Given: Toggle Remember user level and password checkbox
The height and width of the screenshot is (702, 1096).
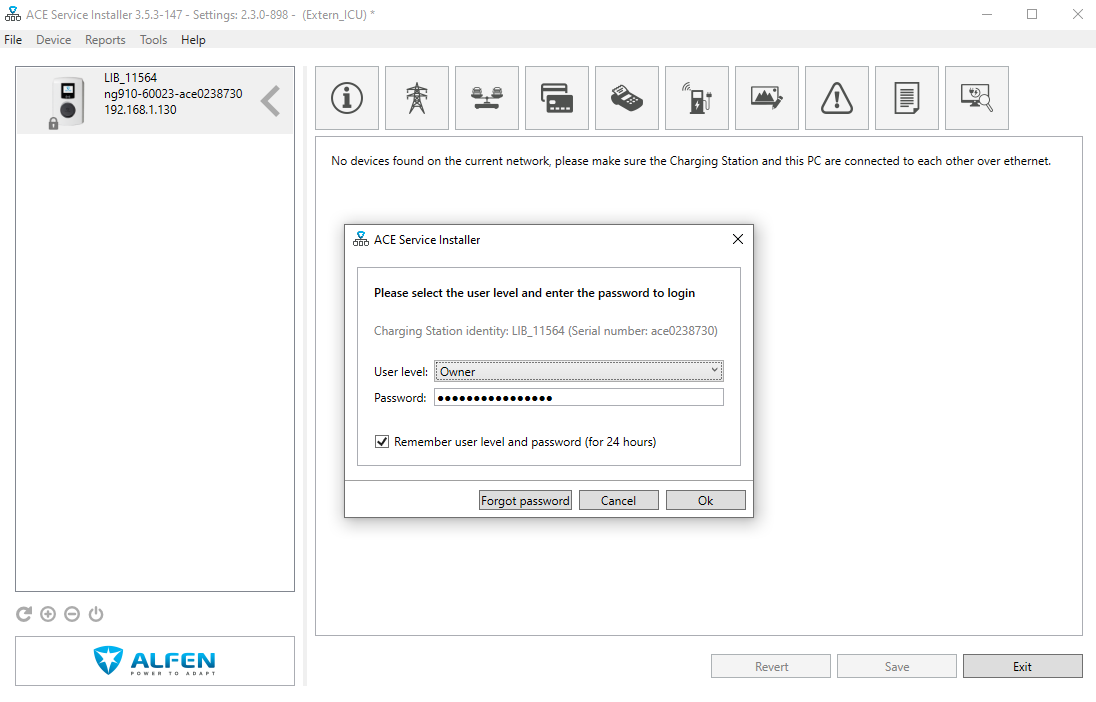Looking at the screenshot, I should 382,442.
